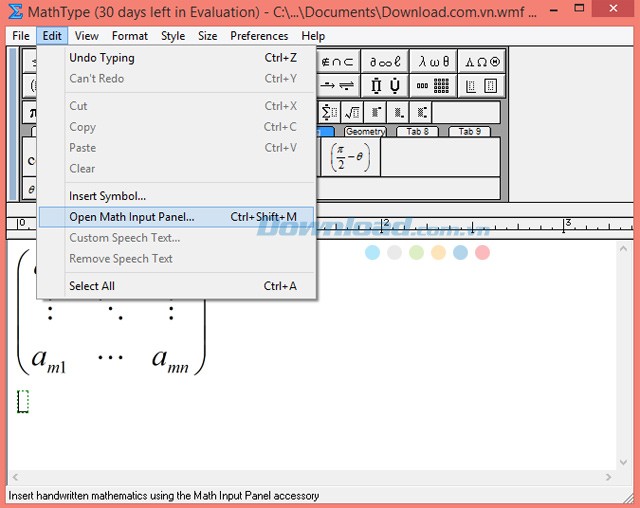Switch to the Geometry tab
The height and width of the screenshot is (508, 640).
point(365,131)
